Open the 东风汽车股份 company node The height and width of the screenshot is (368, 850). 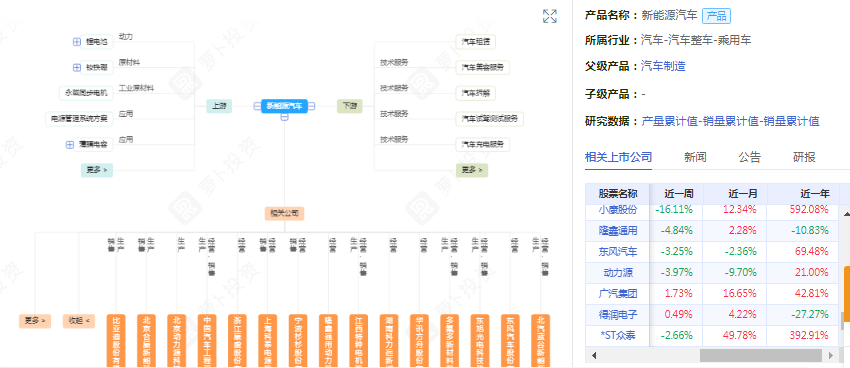[x=511, y=341]
